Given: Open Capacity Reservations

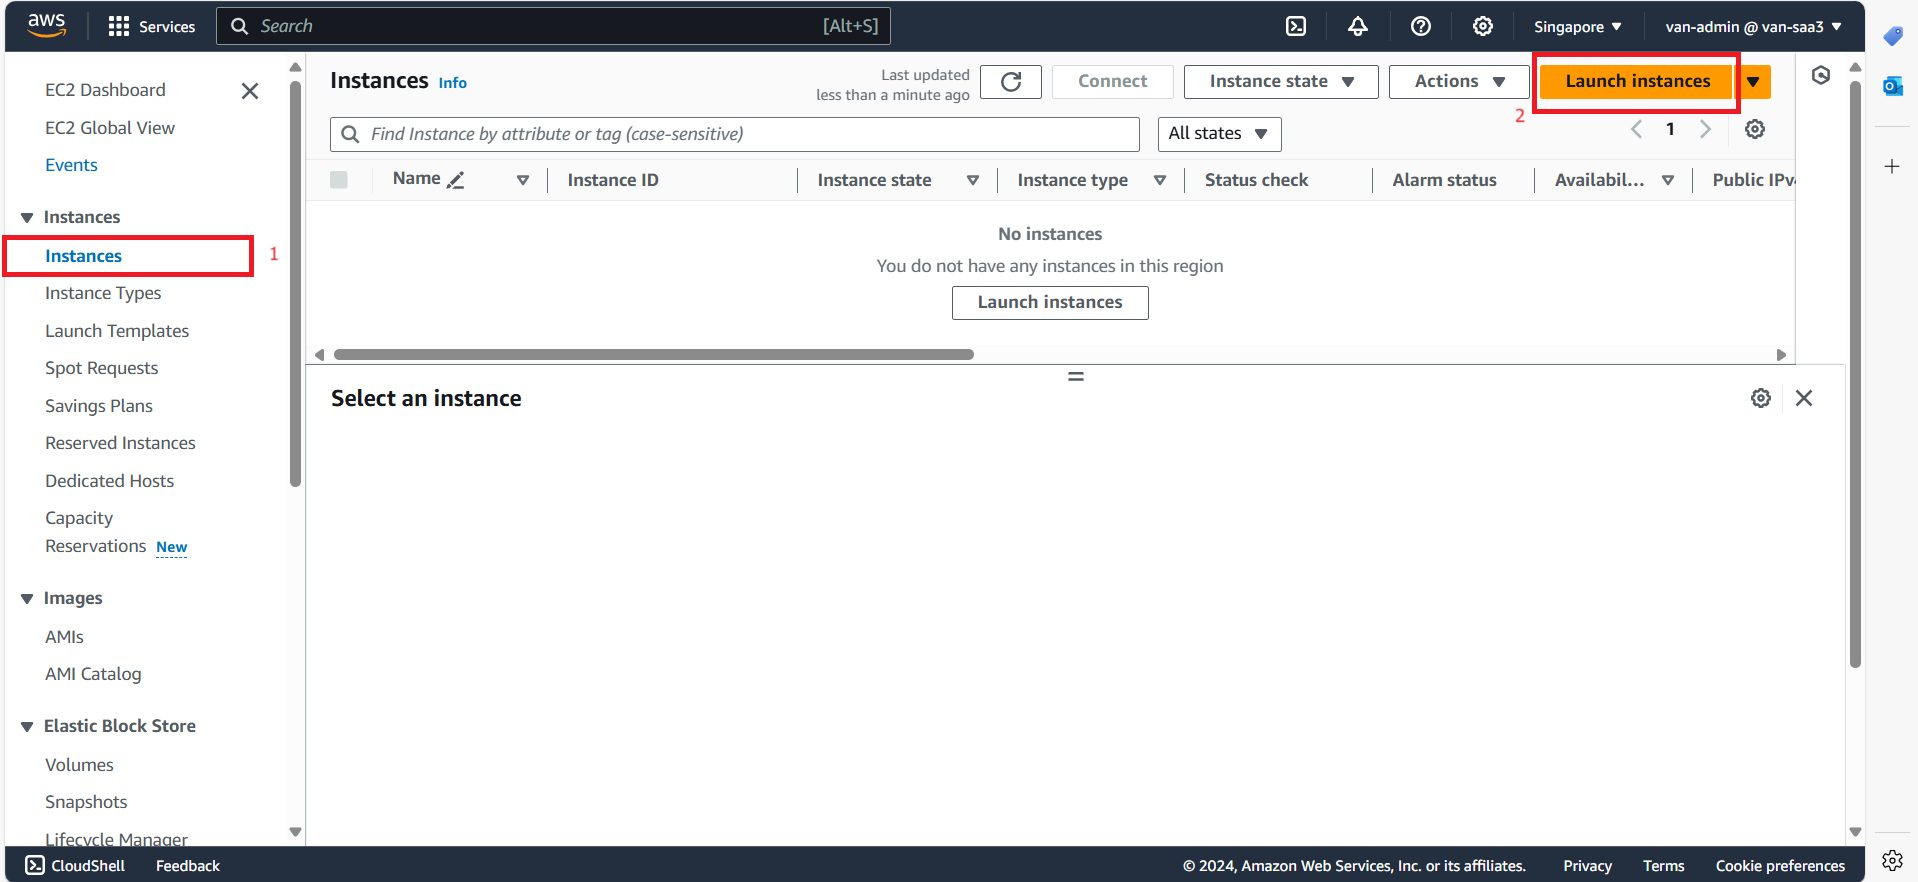Looking at the screenshot, I should click(x=97, y=532).
